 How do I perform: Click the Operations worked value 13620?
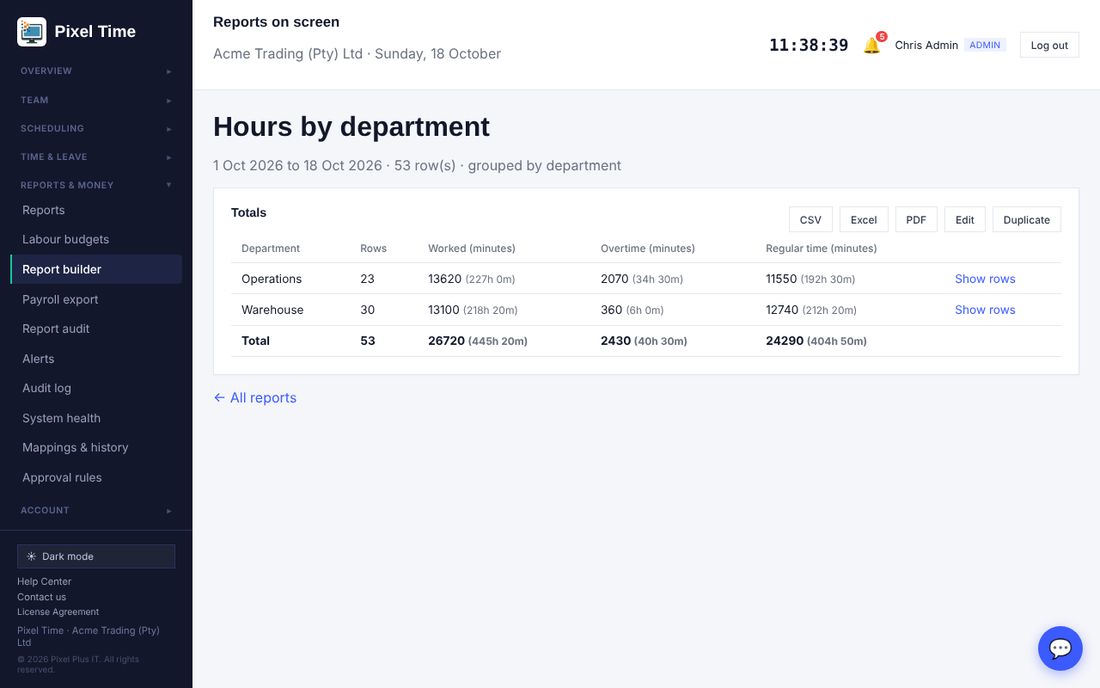445,279
